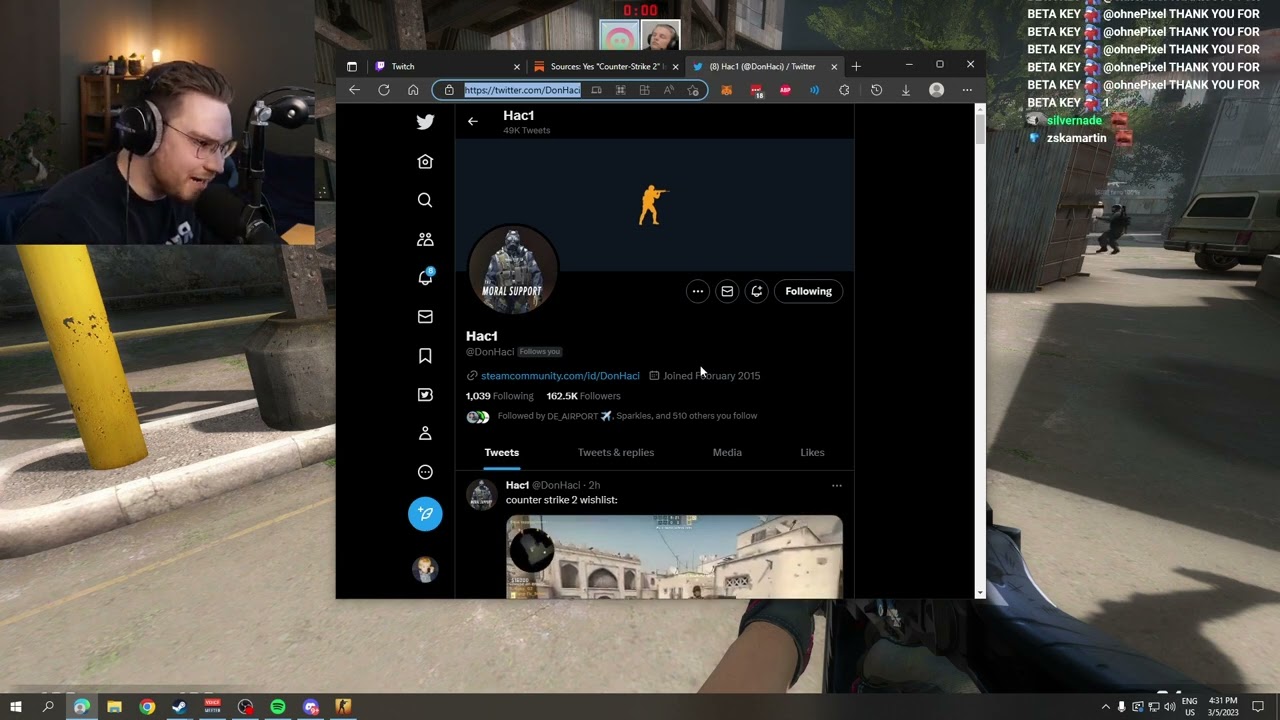1280x720 pixels.
Task: Click the page vertical scrollbar
Action: pos(980,130)
